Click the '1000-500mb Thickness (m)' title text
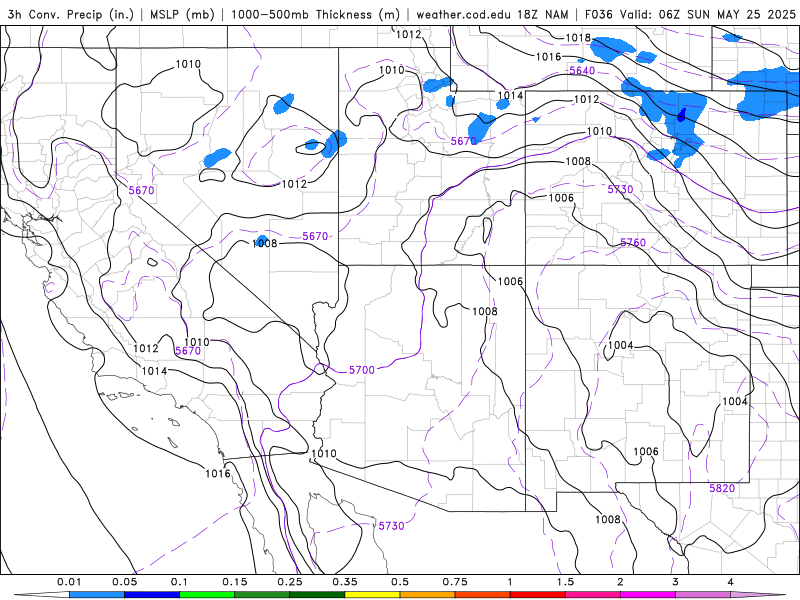The height and width of the screenshot is (600, 800). point(315,14)
